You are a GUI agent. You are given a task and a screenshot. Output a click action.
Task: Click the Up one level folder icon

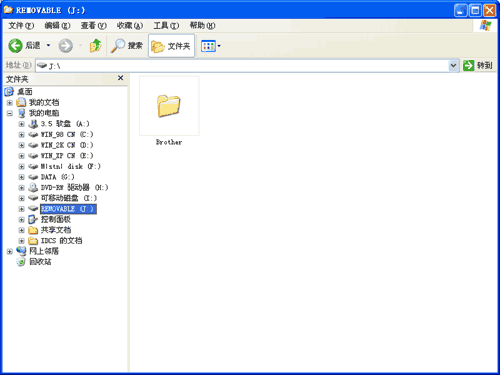click(x=95, y=46)
